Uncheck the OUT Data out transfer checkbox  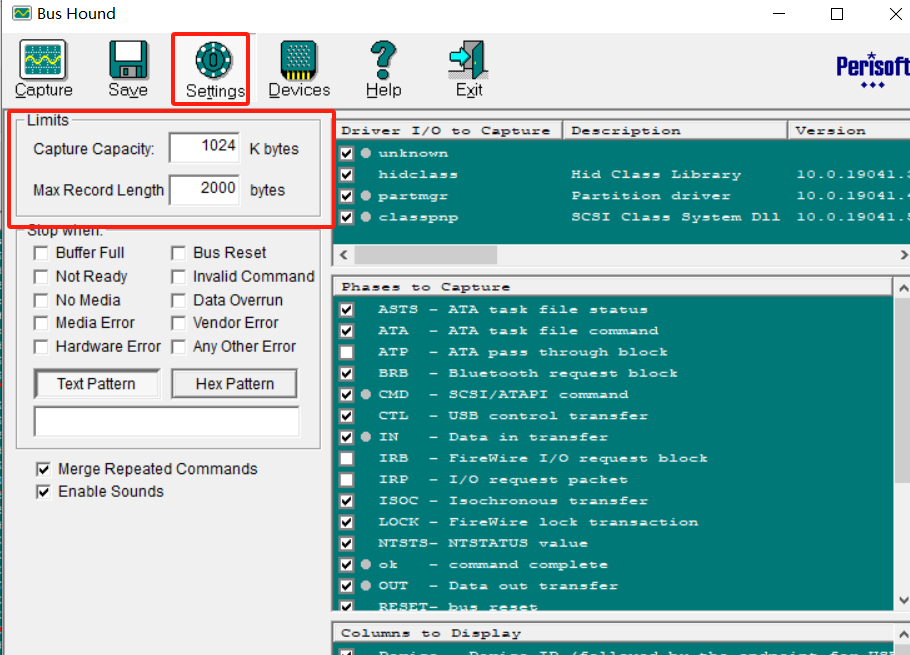click(x=346, y=586)
